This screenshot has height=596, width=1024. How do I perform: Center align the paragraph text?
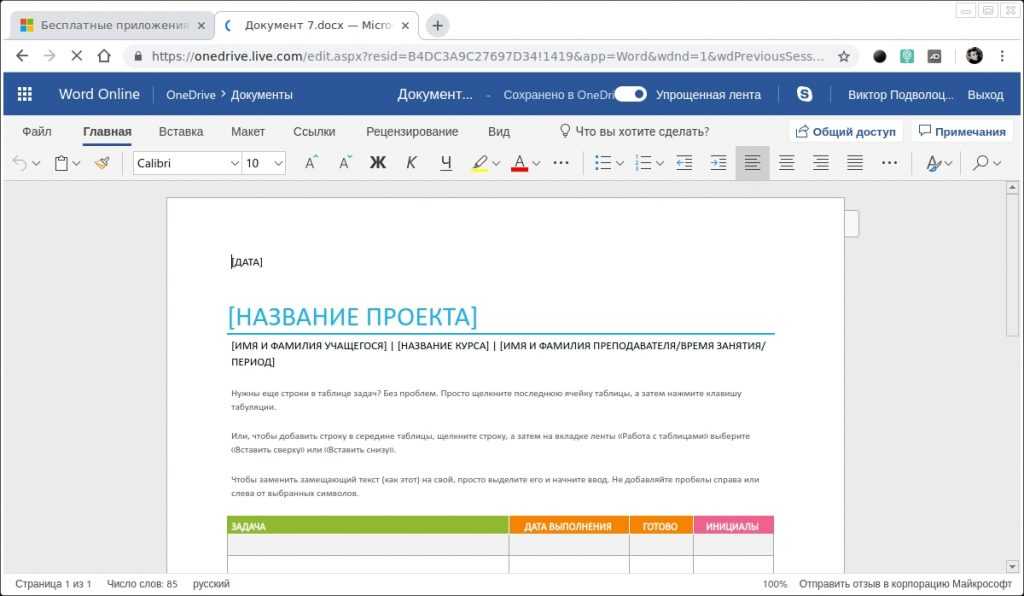click(787, 163)
